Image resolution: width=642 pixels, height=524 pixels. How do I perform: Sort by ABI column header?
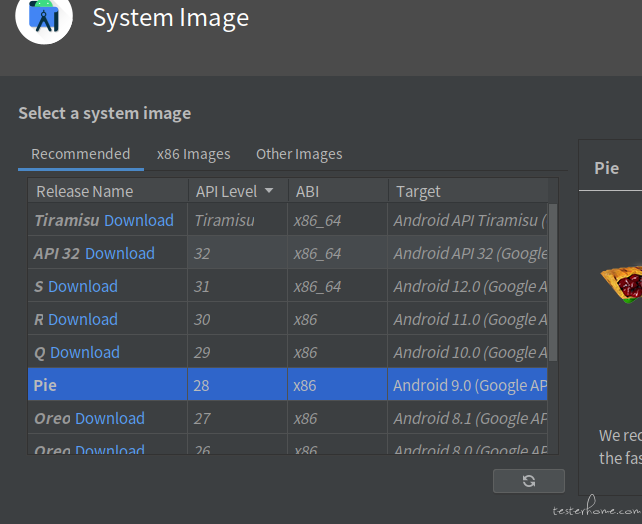[x=338, y=191]
